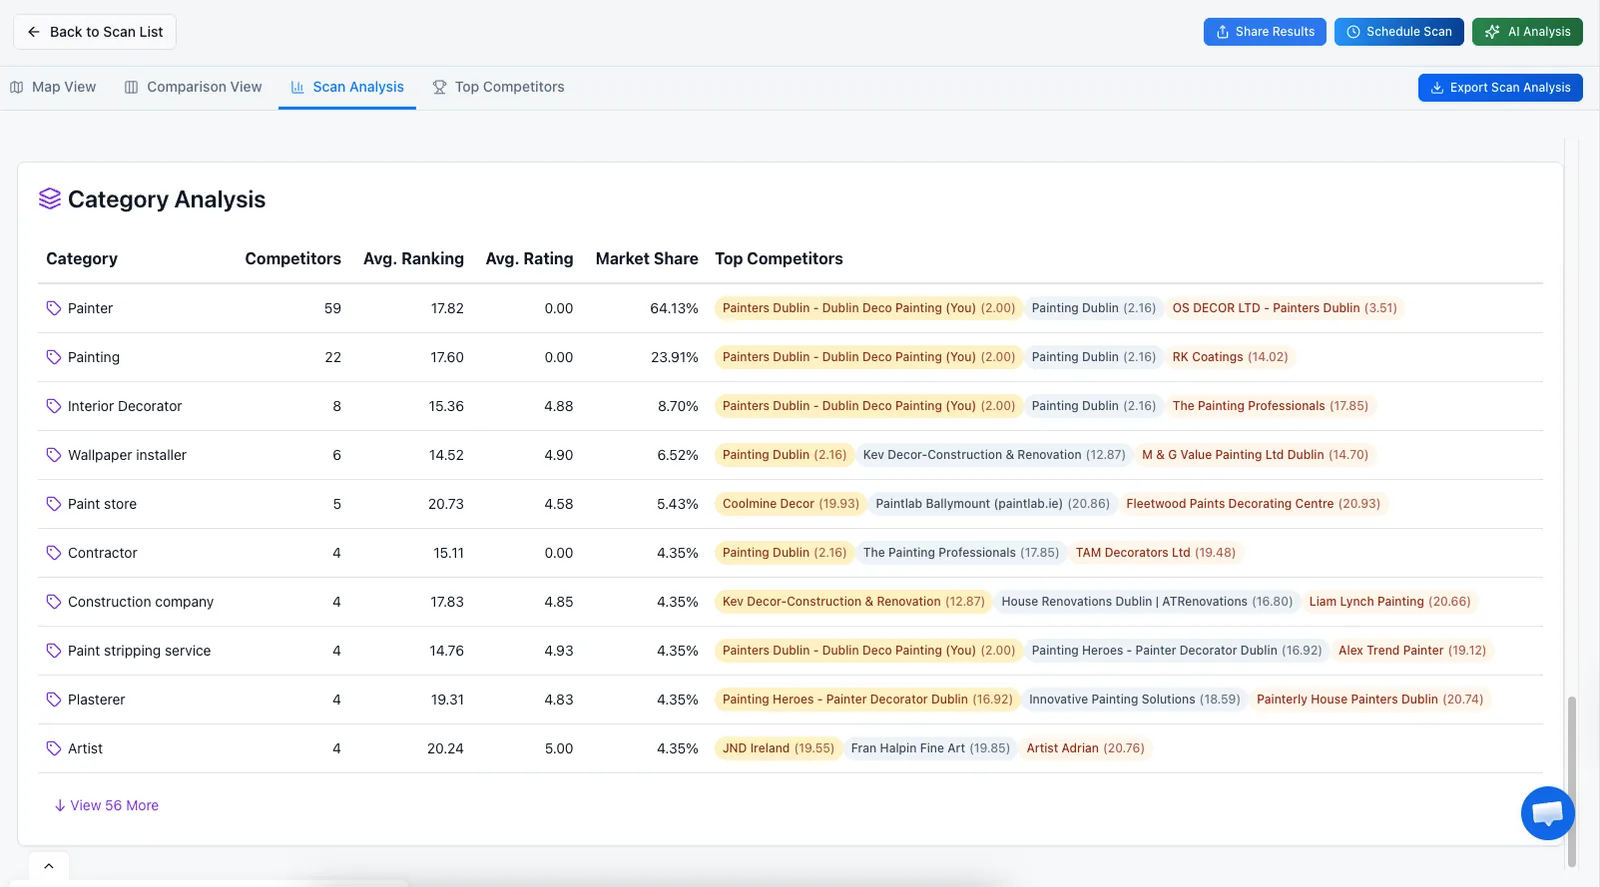Click the tag icon beside Interior Decorator
Viewport: 1600px width, 887px height.
54,406
